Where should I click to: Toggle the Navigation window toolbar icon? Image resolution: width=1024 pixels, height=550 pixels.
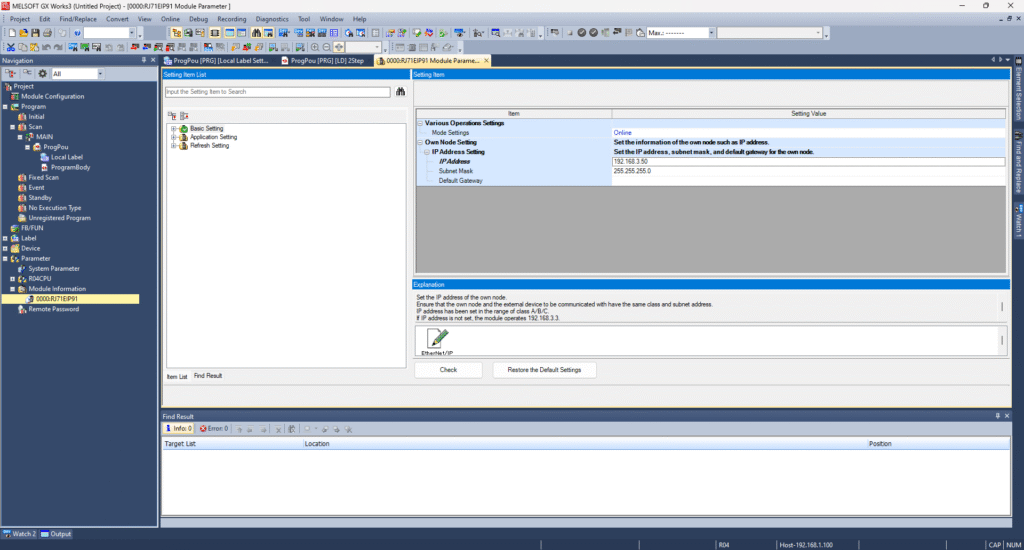pos(176,33)
